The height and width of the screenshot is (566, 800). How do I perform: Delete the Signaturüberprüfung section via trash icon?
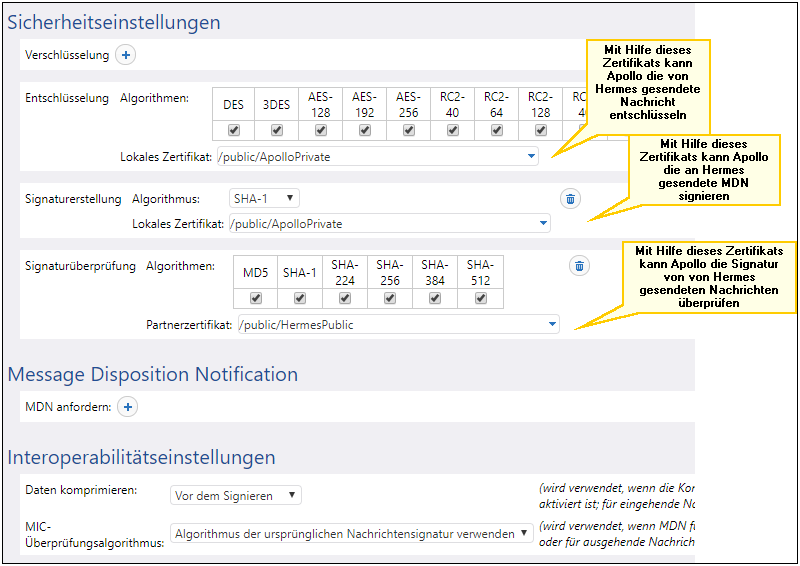(x=579, y=266)
